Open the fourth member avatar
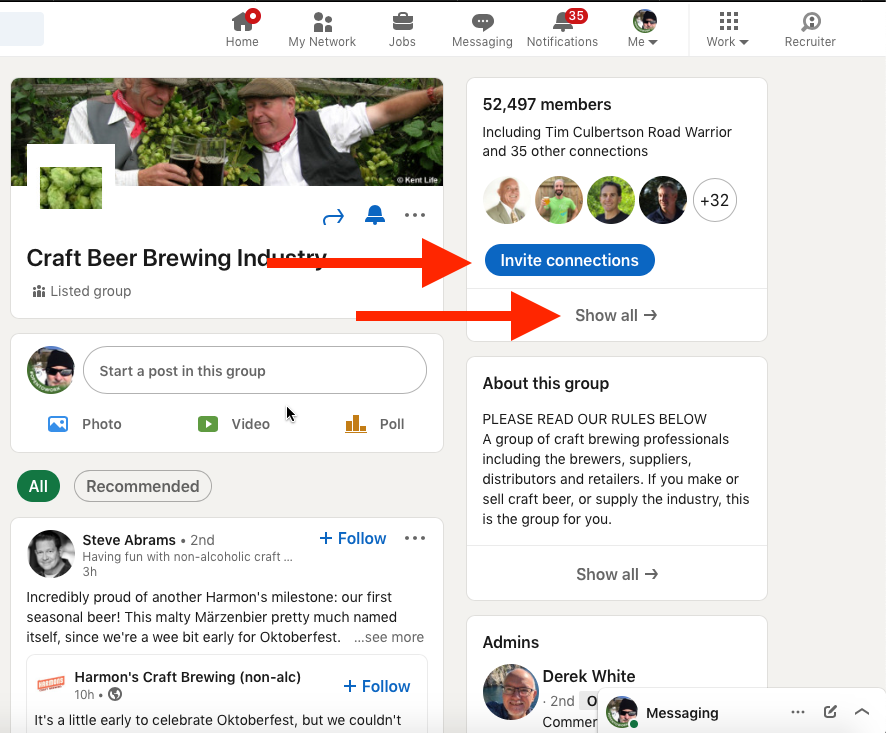This screenshot has height=733, width=886. coord(663,200)
